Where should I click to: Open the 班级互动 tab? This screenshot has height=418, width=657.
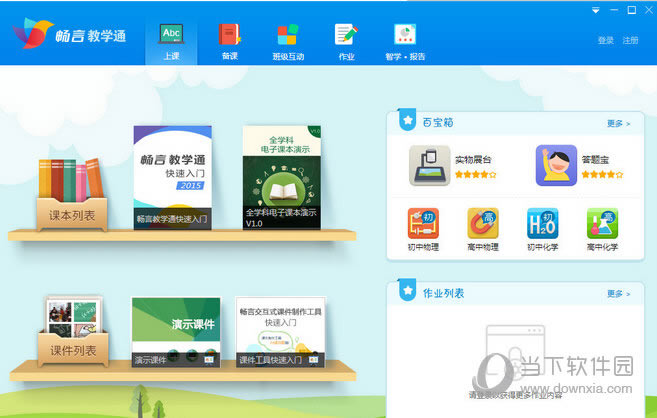click(x=288, y=40)
